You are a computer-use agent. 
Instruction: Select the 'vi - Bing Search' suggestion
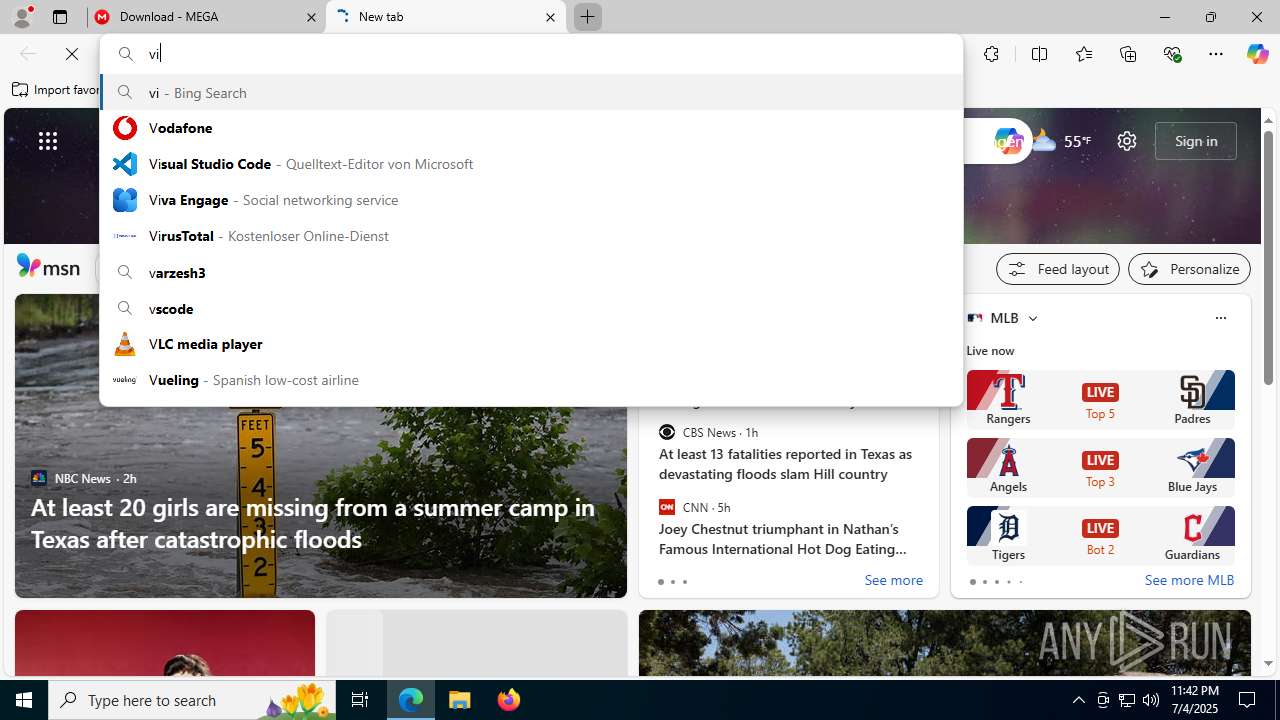click(x=531, y=92)
